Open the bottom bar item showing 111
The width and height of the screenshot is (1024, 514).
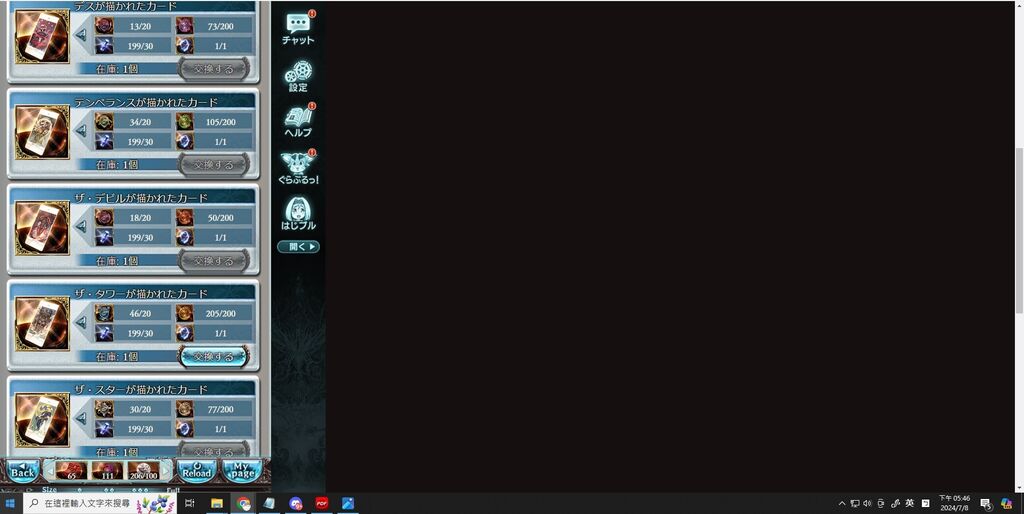click(107, 471)
